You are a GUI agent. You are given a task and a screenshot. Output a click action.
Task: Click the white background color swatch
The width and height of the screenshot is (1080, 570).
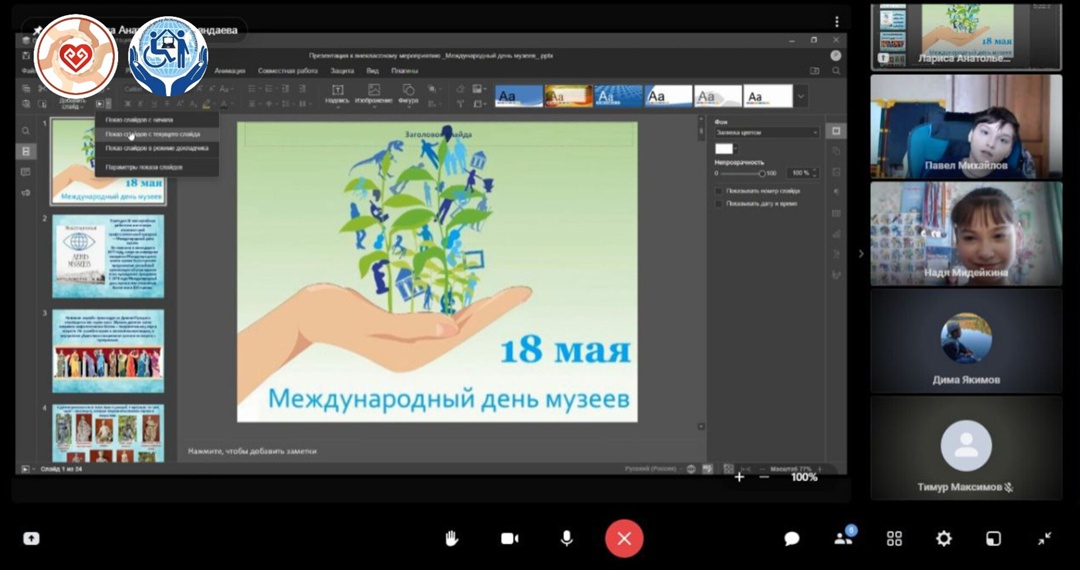click(x=724, y=149)
